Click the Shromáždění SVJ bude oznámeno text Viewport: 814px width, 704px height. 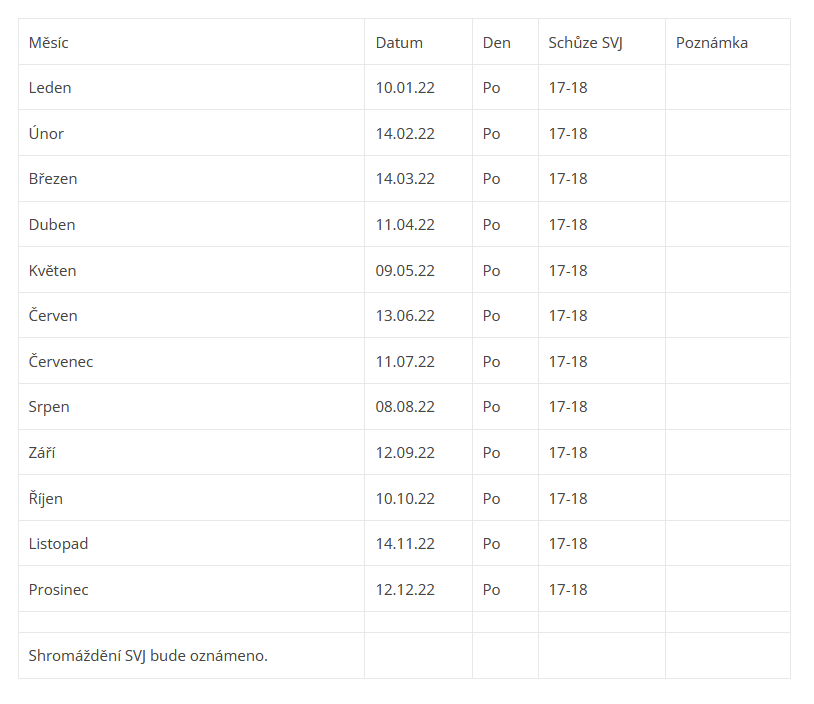(148, 656)
